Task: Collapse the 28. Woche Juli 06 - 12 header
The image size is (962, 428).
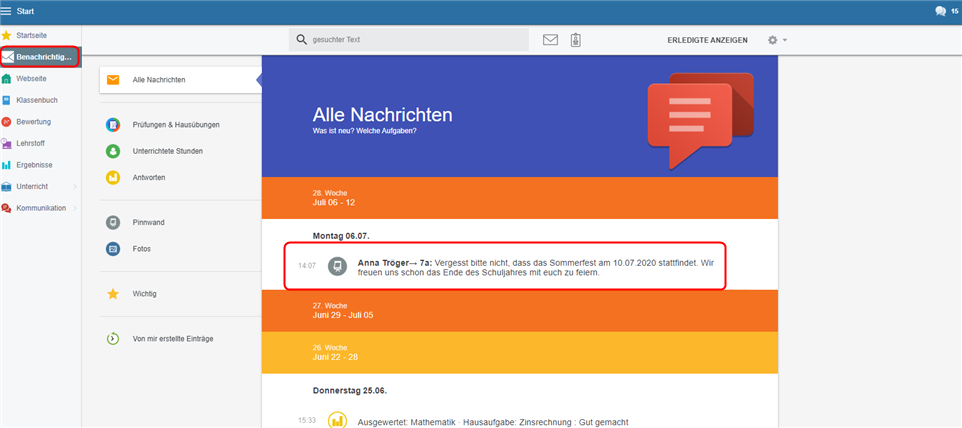Action: coord(519,198)
